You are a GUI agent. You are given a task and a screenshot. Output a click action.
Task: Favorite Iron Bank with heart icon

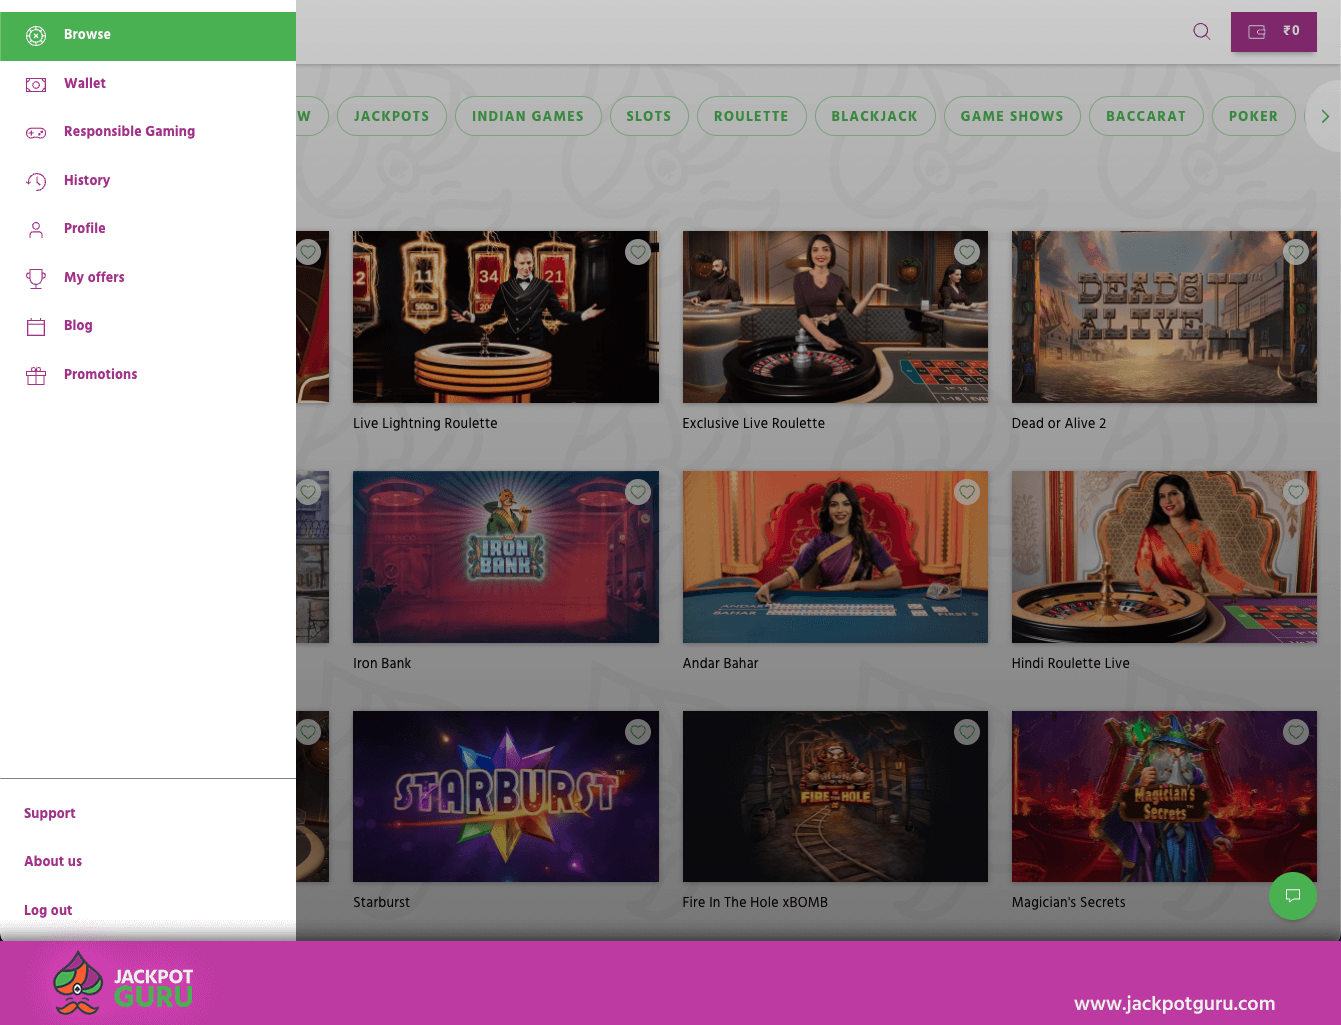[638, 492]
